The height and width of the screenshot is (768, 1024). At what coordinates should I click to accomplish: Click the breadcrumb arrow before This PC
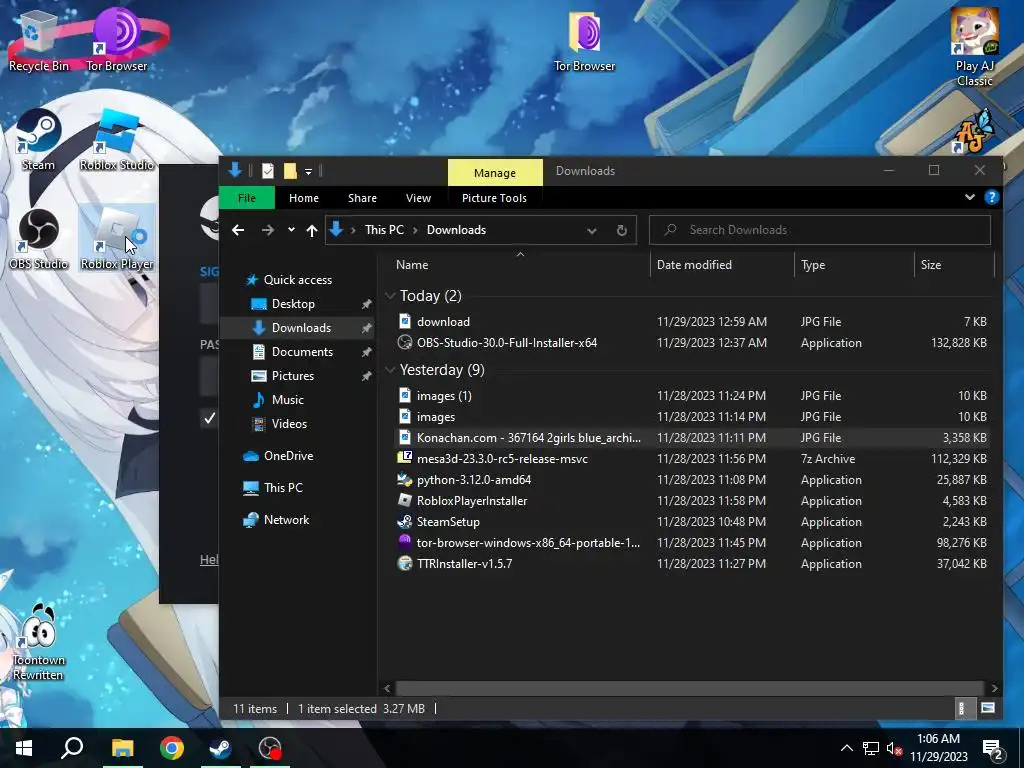(x=353, y=230)
